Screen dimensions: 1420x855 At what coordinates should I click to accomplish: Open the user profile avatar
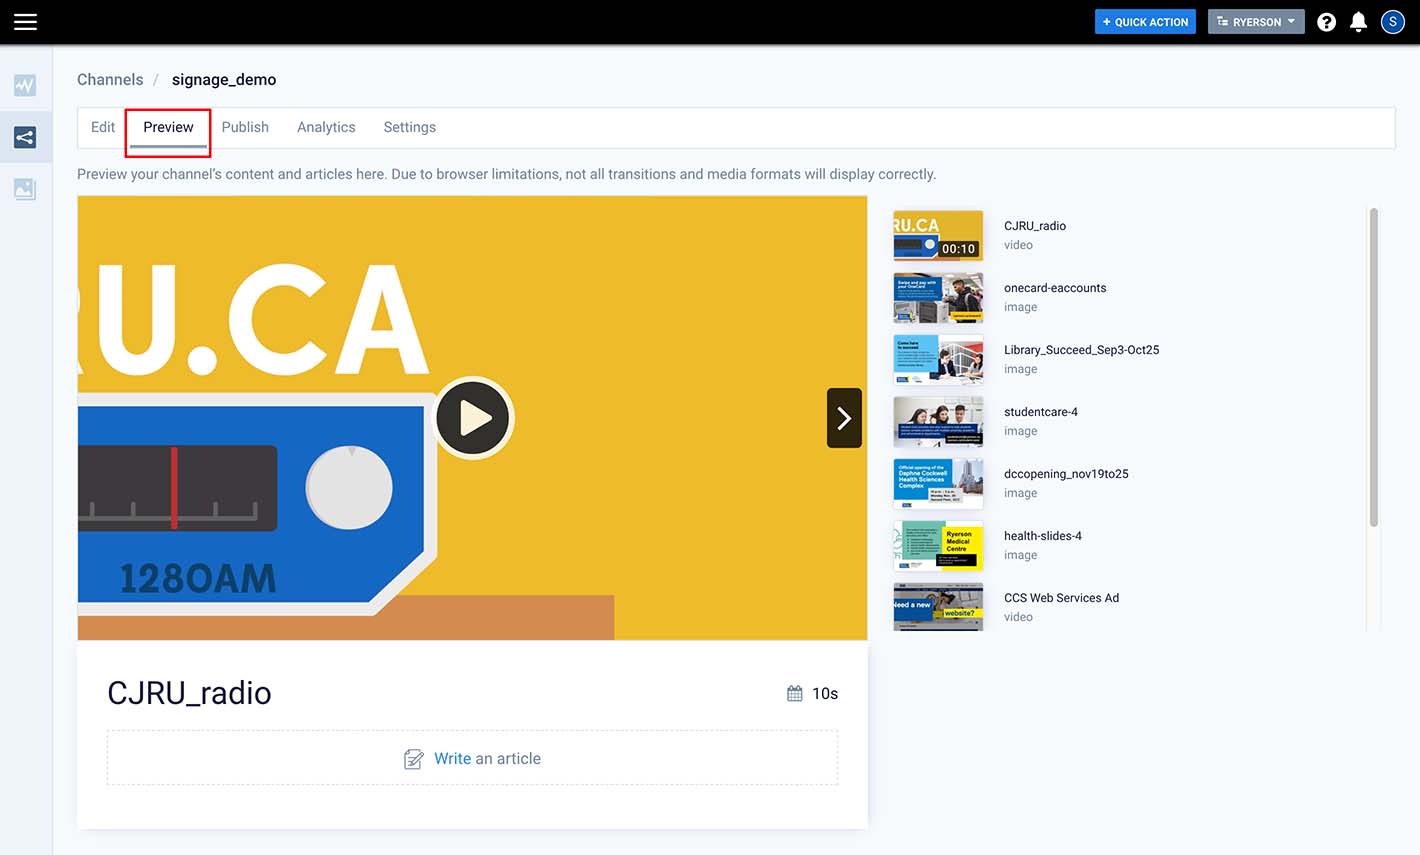click(1392, 22)
